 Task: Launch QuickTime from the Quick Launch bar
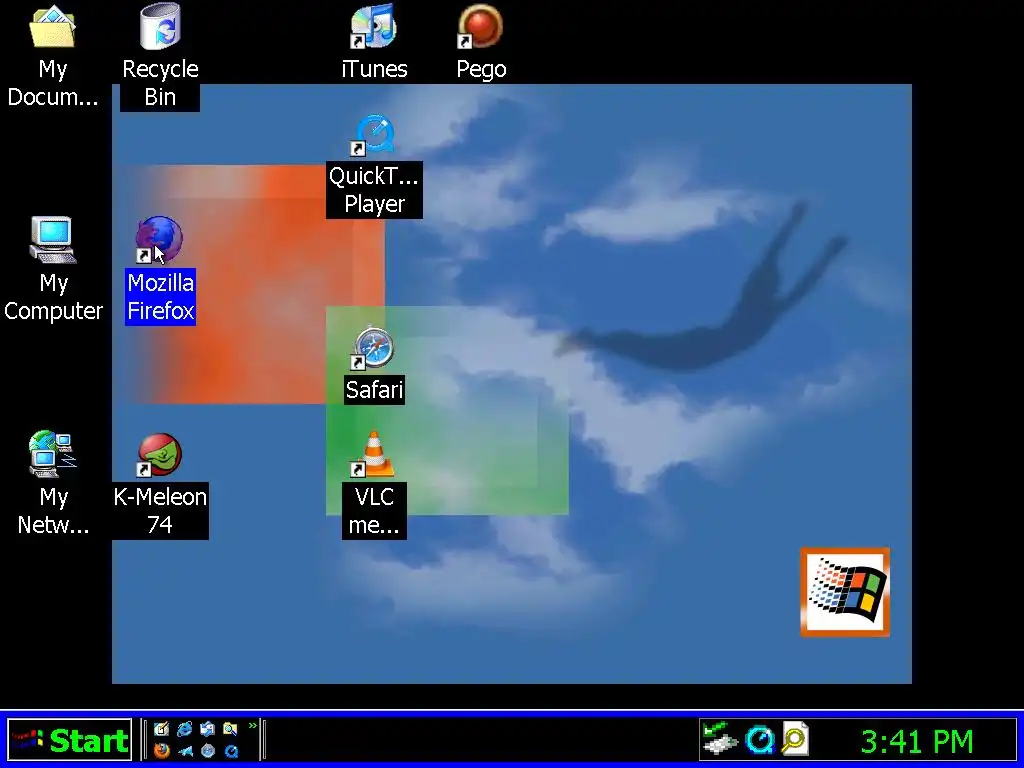pos(231,750)
